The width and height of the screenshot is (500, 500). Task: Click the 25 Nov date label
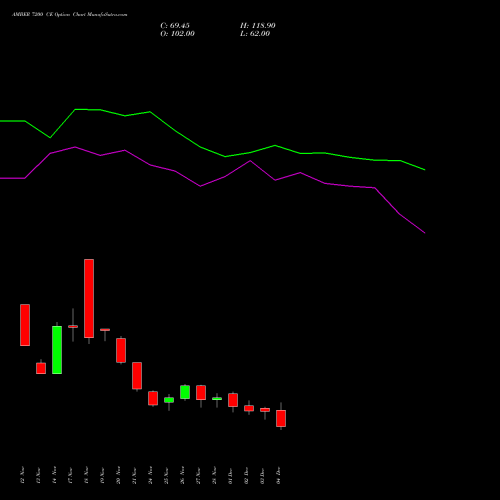[x=166, y=475]
